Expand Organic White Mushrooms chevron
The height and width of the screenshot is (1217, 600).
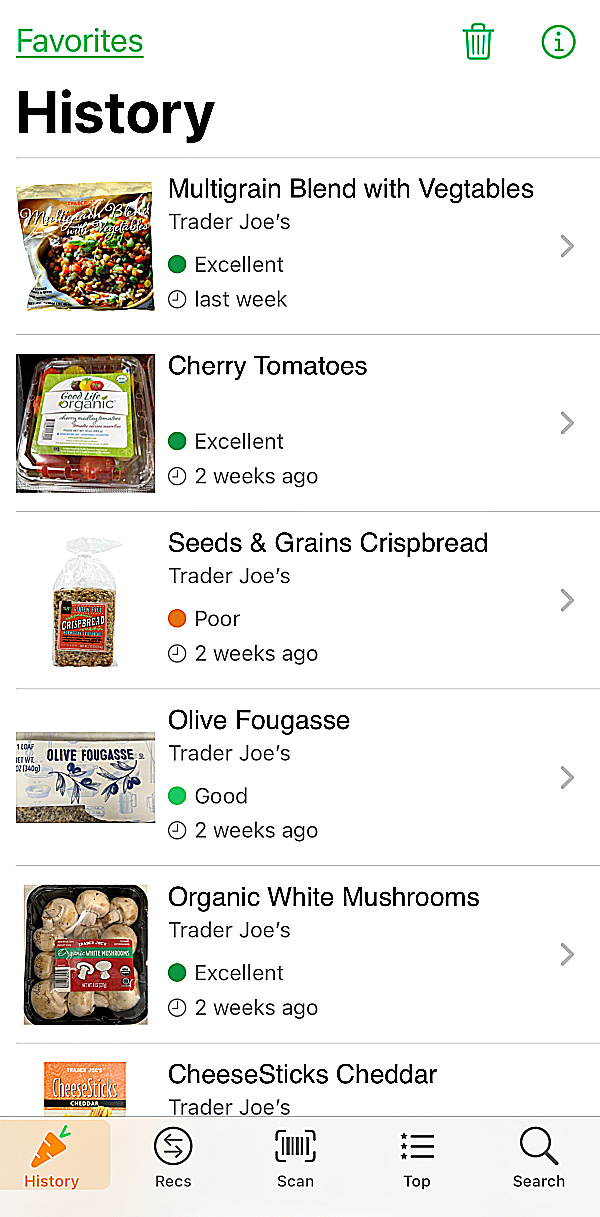coord(567,954)
